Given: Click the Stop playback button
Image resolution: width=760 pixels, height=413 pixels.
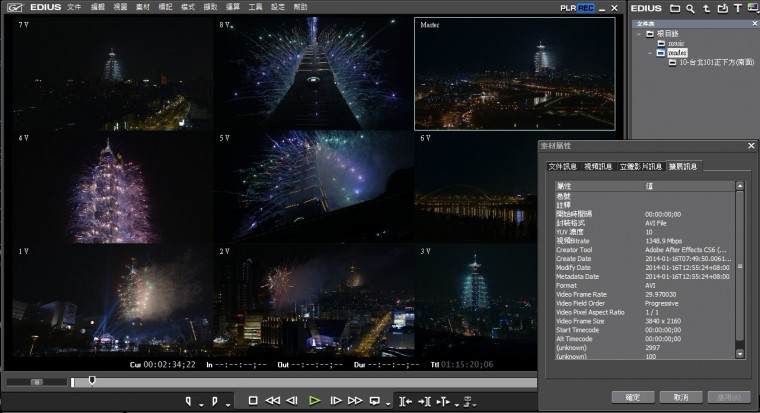Looking at the screenshot, I should tap(252, 400).
